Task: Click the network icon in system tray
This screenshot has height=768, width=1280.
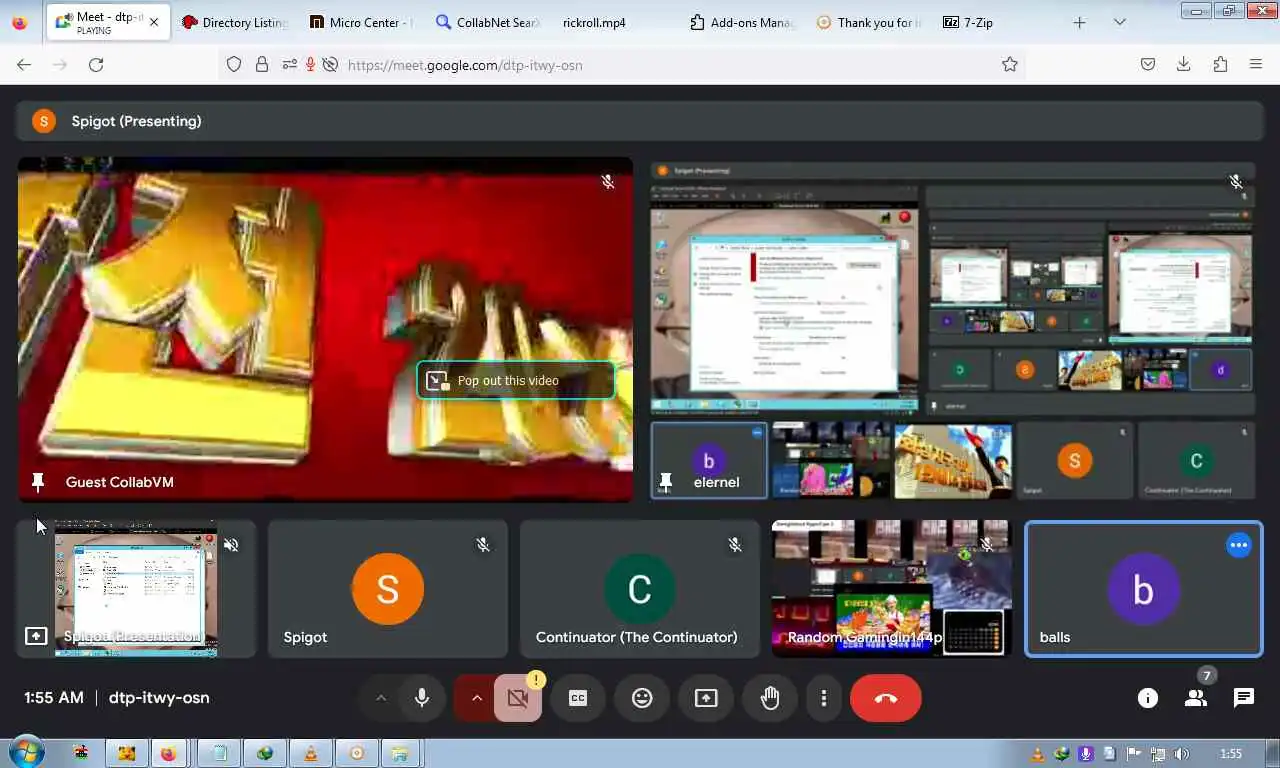Action: click(x=1158, y=754)
